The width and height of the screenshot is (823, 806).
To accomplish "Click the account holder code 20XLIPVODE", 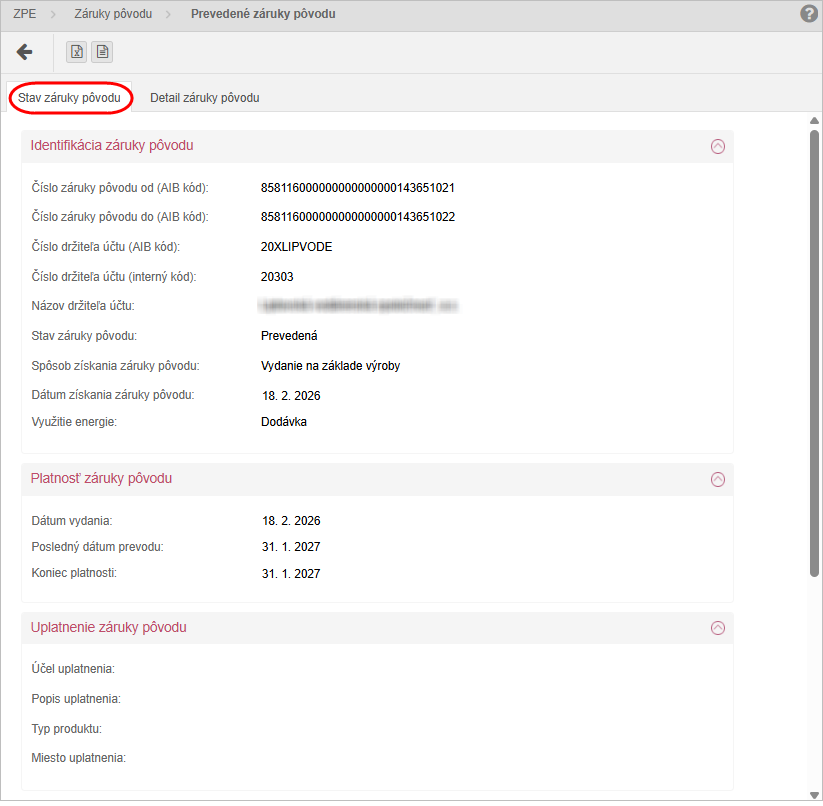I will (296, 247).
